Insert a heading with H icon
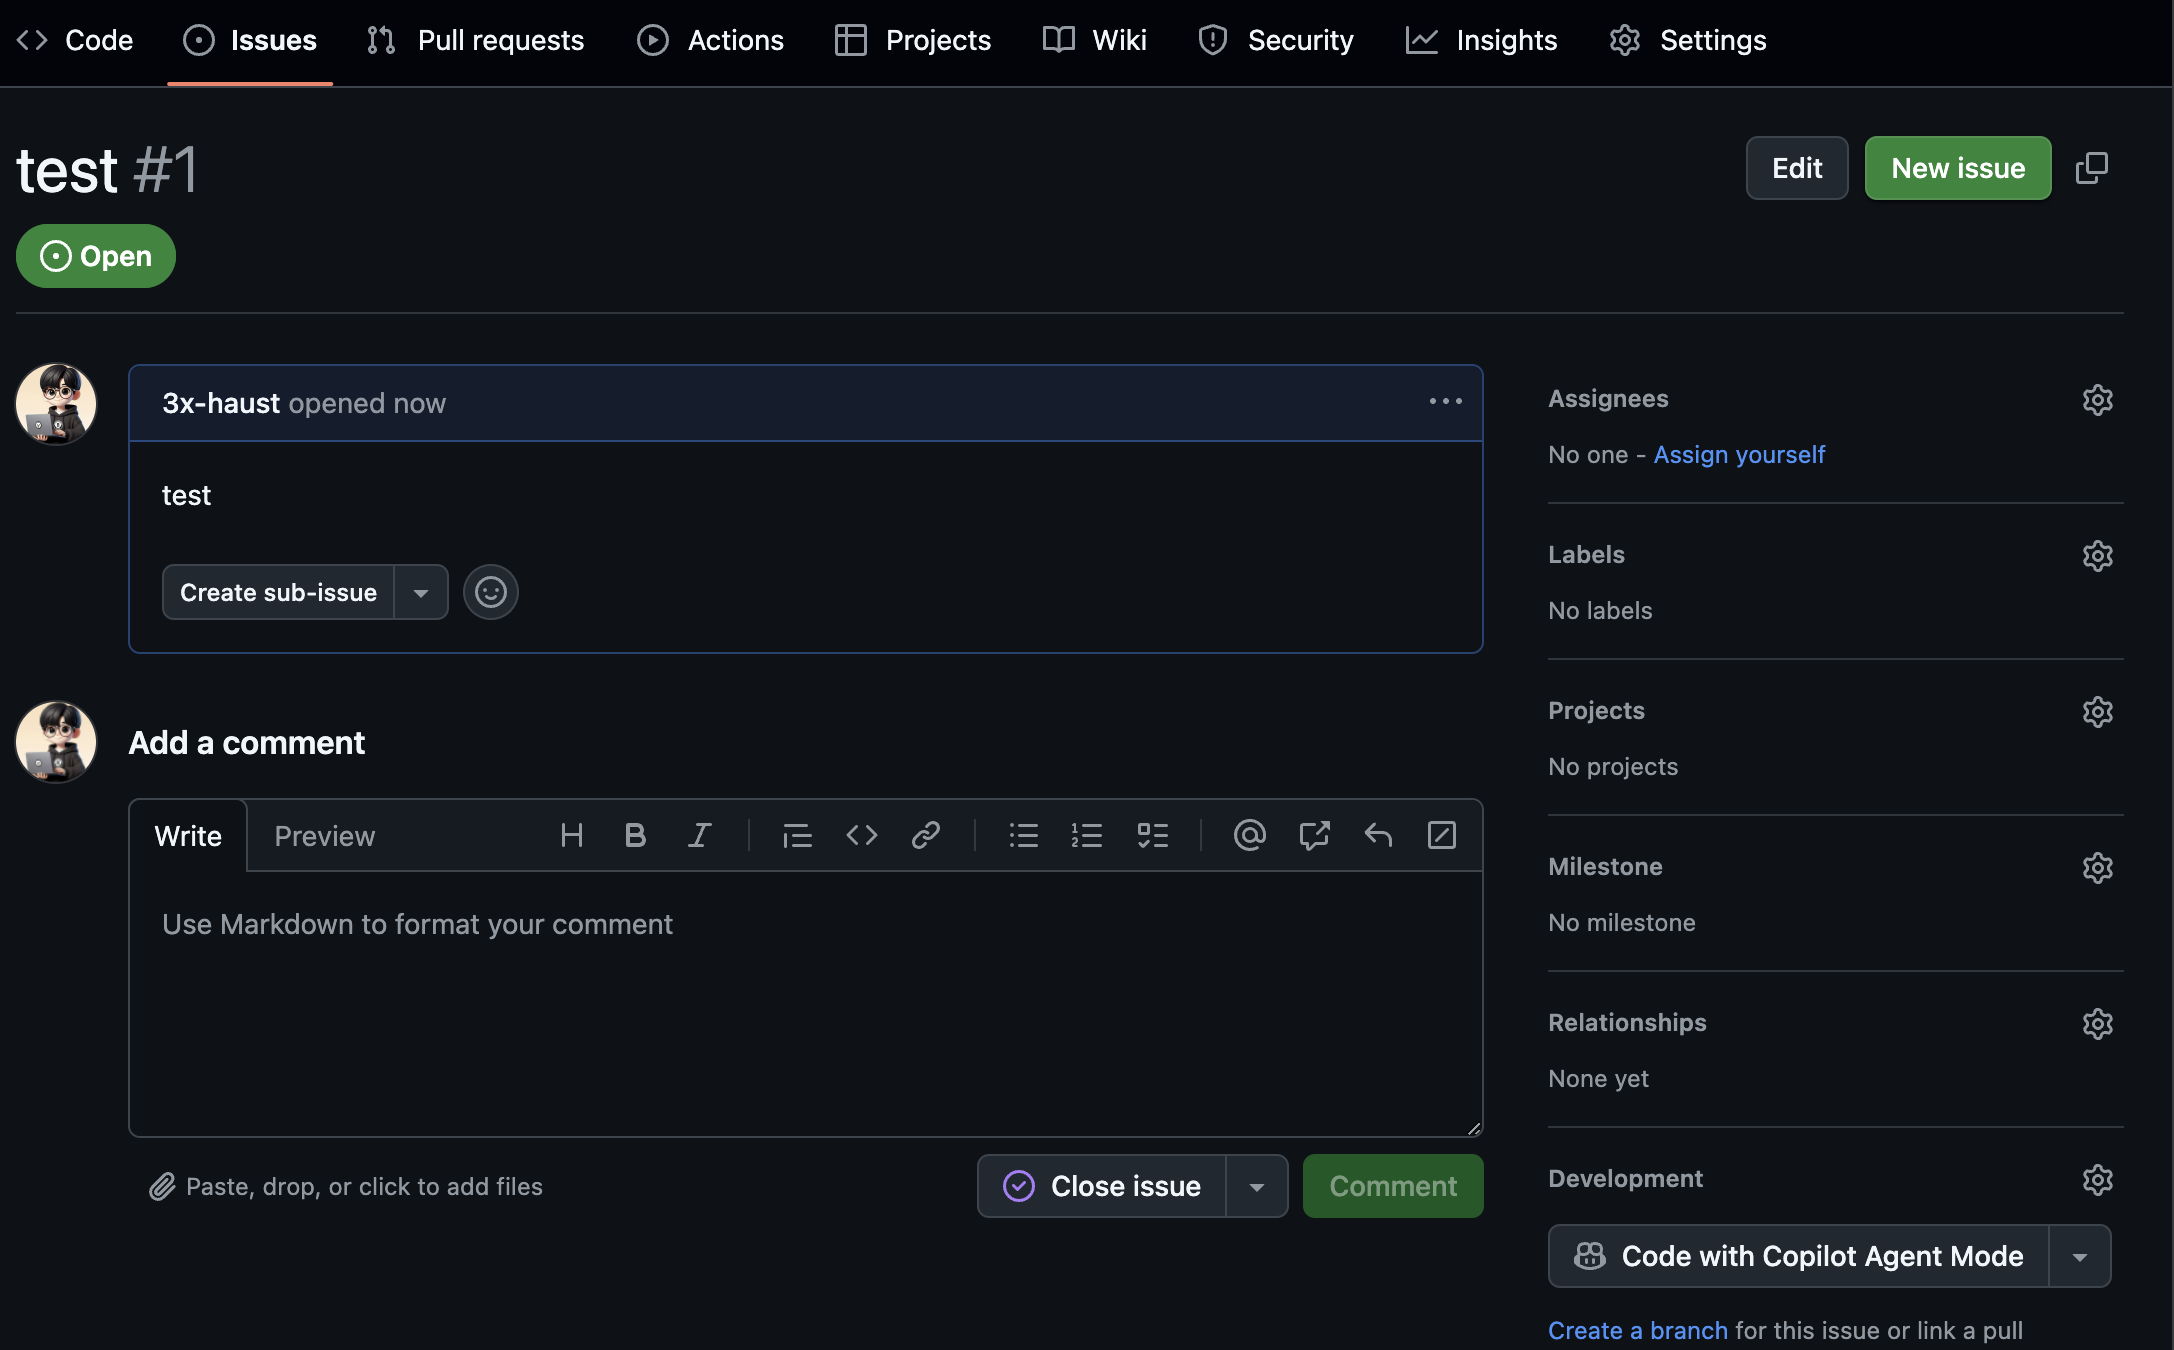 (x=571, y=835)
